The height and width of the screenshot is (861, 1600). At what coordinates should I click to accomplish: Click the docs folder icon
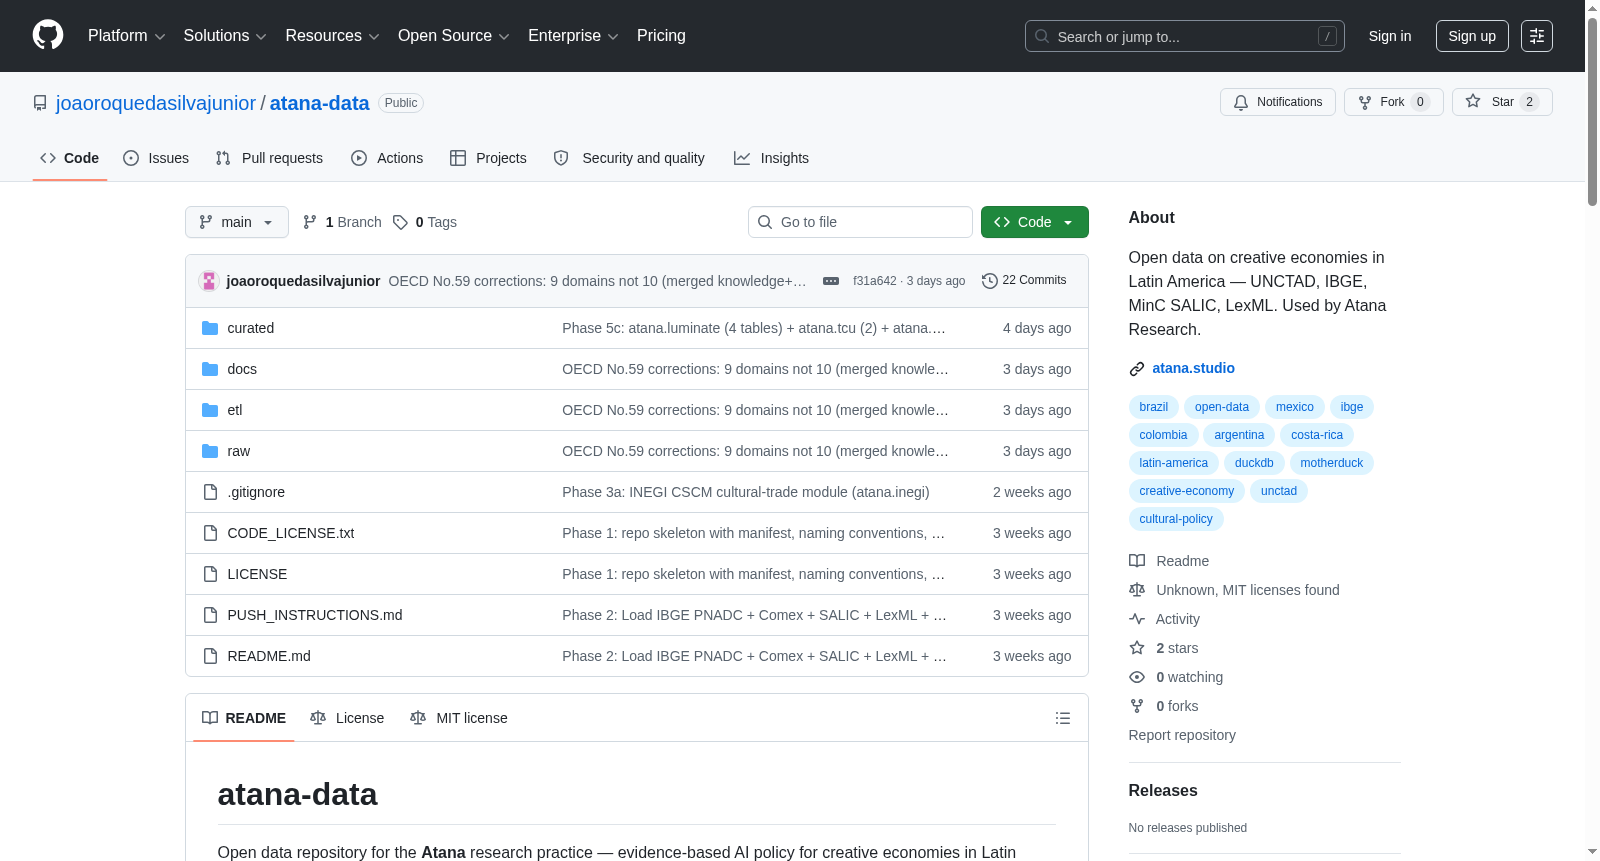210,369
